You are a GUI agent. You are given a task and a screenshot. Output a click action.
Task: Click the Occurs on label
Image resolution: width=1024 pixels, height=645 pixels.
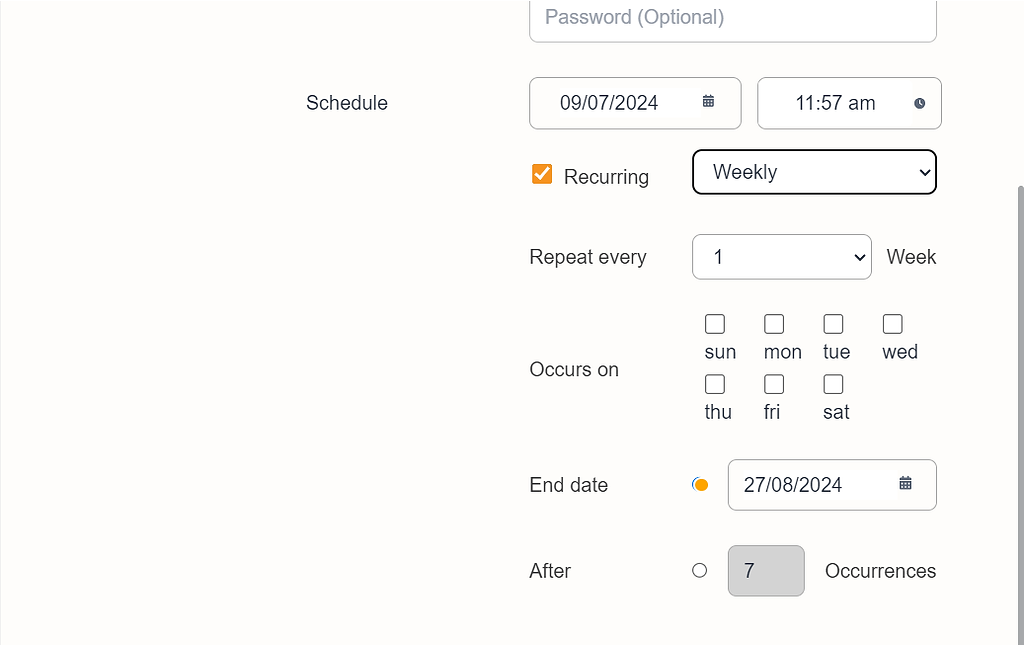(574, 370)
